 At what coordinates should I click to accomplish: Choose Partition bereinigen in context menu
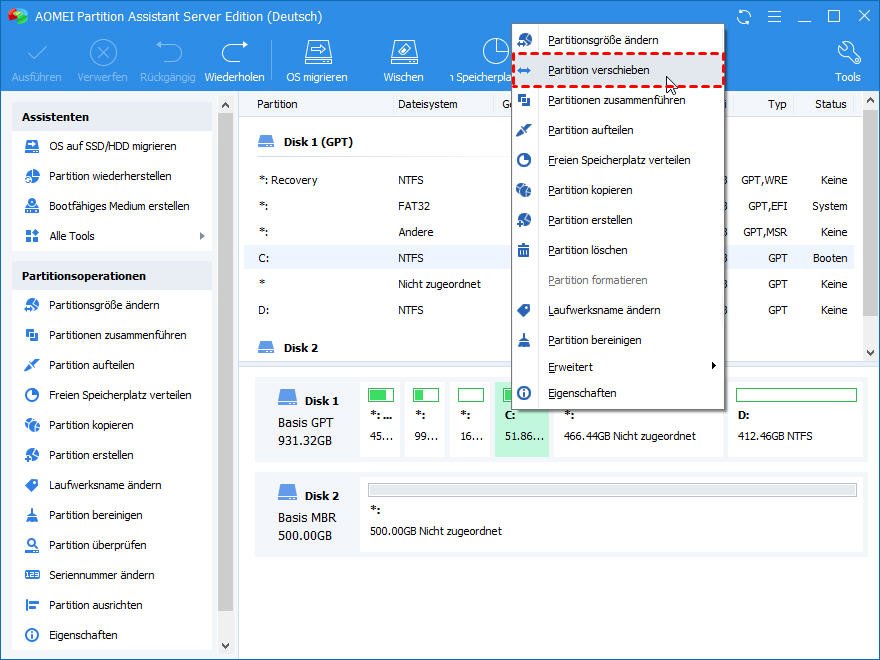618,340
